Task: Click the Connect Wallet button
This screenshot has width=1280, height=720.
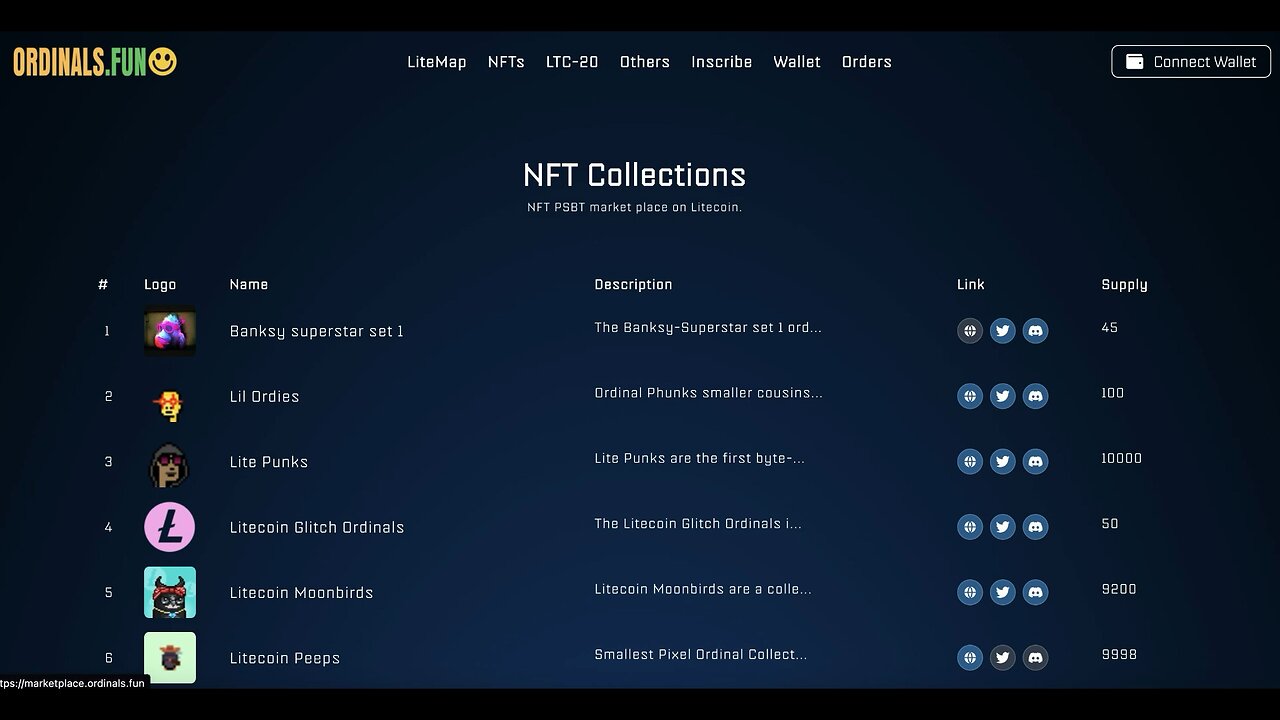Action: click(1191, 61)
